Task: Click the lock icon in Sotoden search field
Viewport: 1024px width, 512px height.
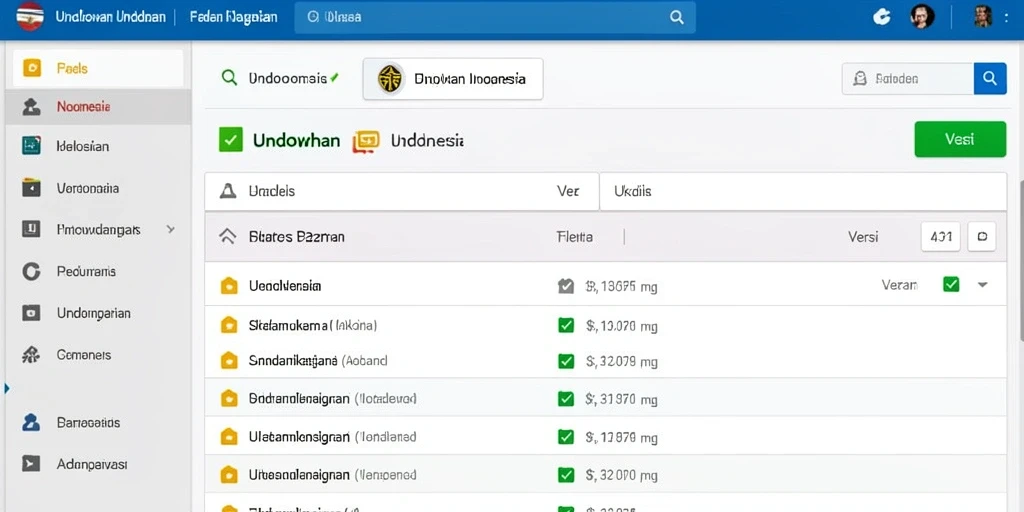Action: click(860, 79)
